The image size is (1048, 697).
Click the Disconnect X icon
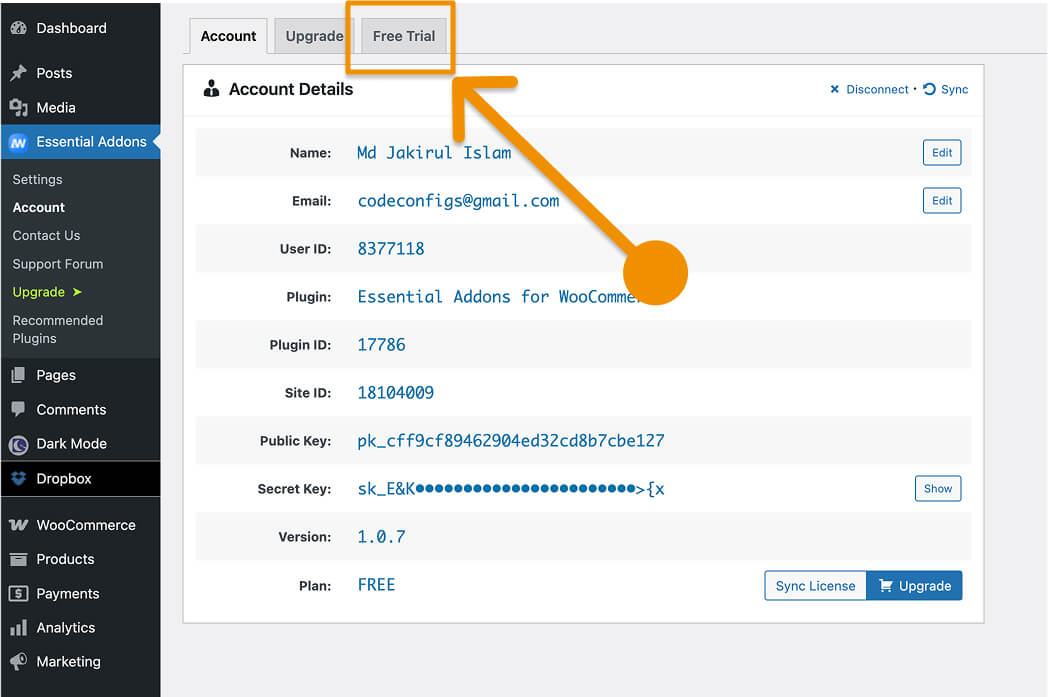834,89
